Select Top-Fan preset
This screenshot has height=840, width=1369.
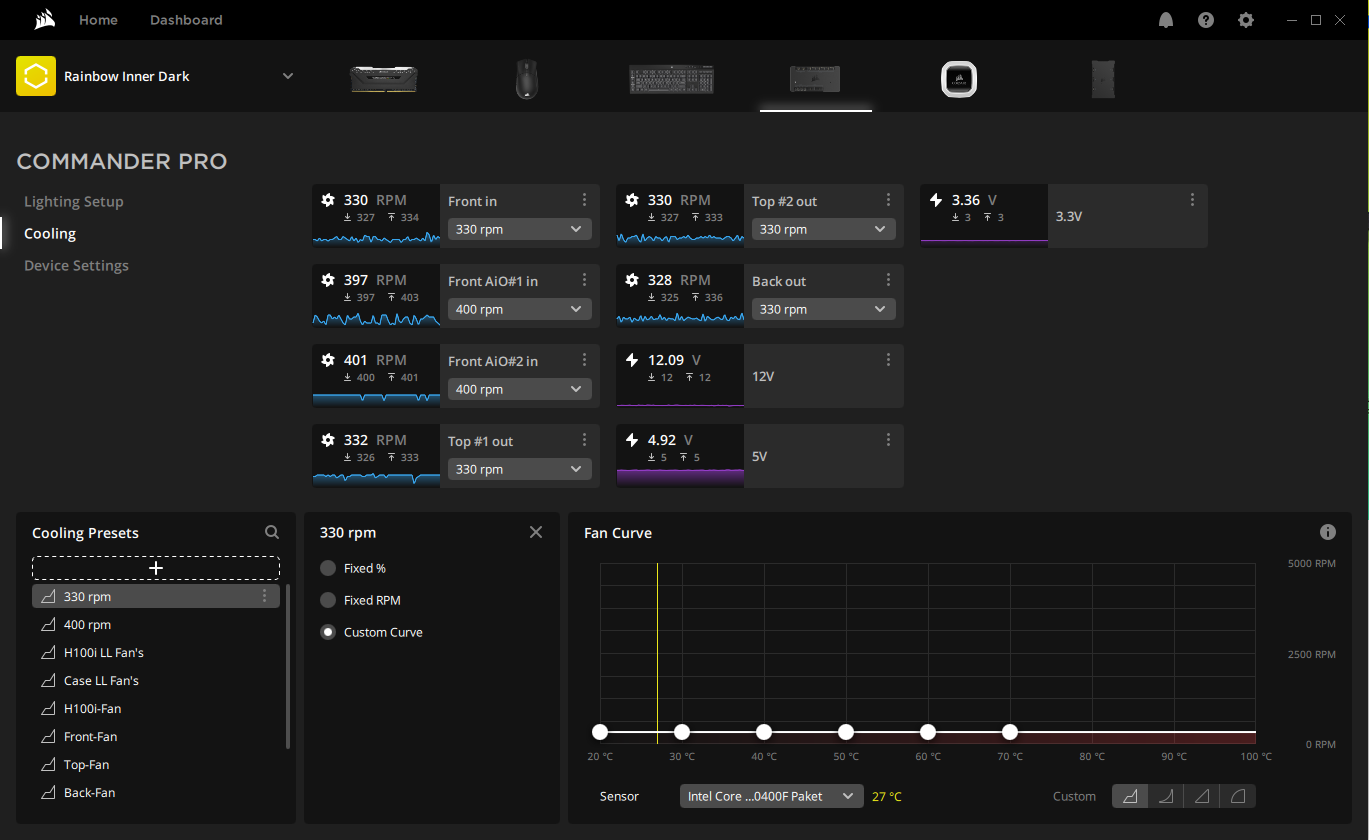tap(156, 764)
